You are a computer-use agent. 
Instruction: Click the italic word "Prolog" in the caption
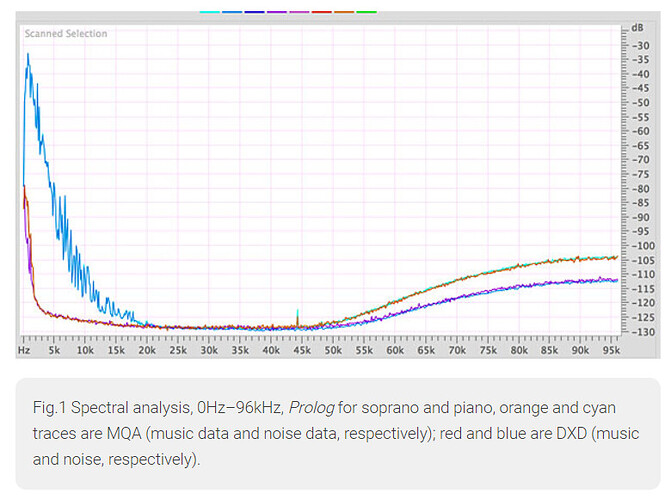tap(312, 408)
